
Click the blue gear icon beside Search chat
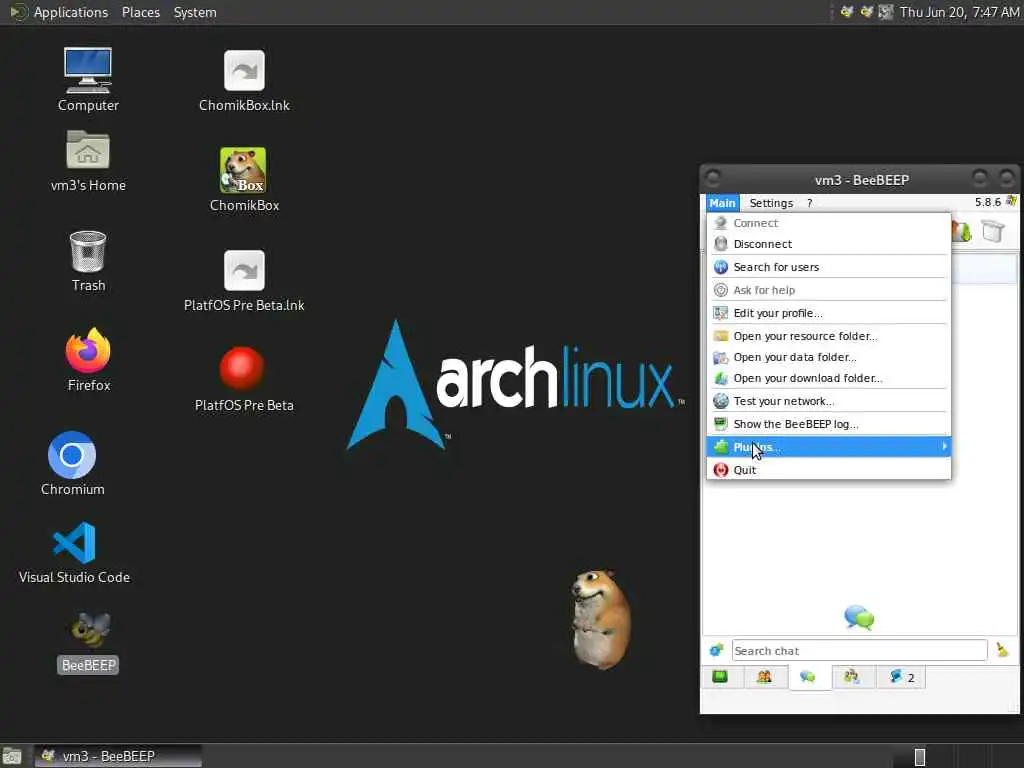click(x=716, y=650)
